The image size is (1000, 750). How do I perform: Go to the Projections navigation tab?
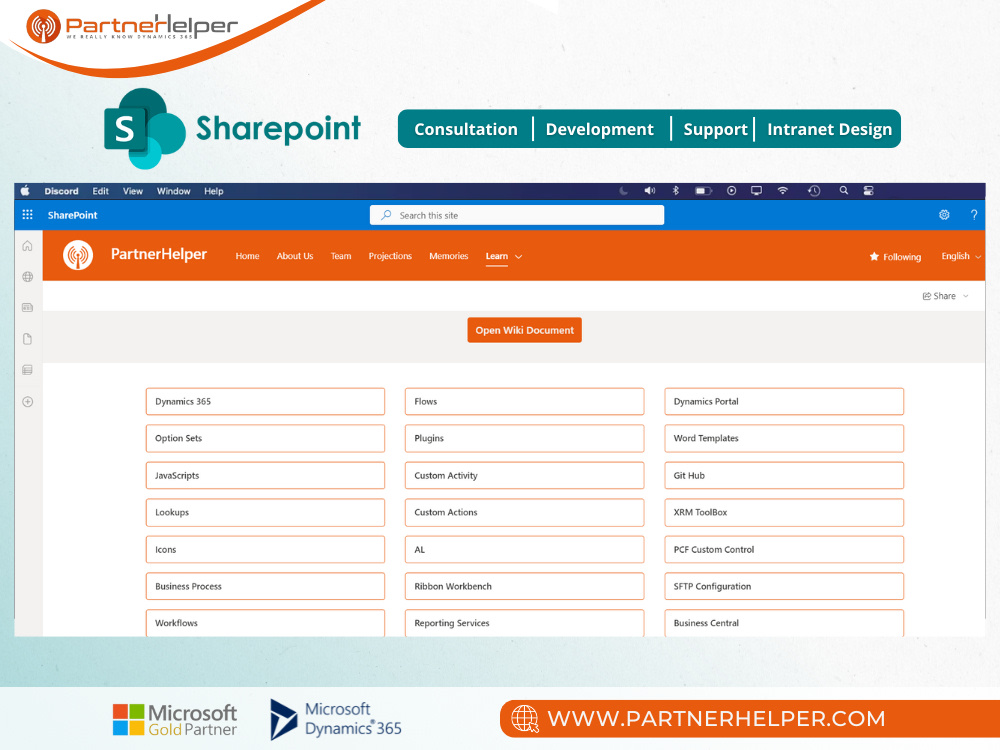coord(390,256)
